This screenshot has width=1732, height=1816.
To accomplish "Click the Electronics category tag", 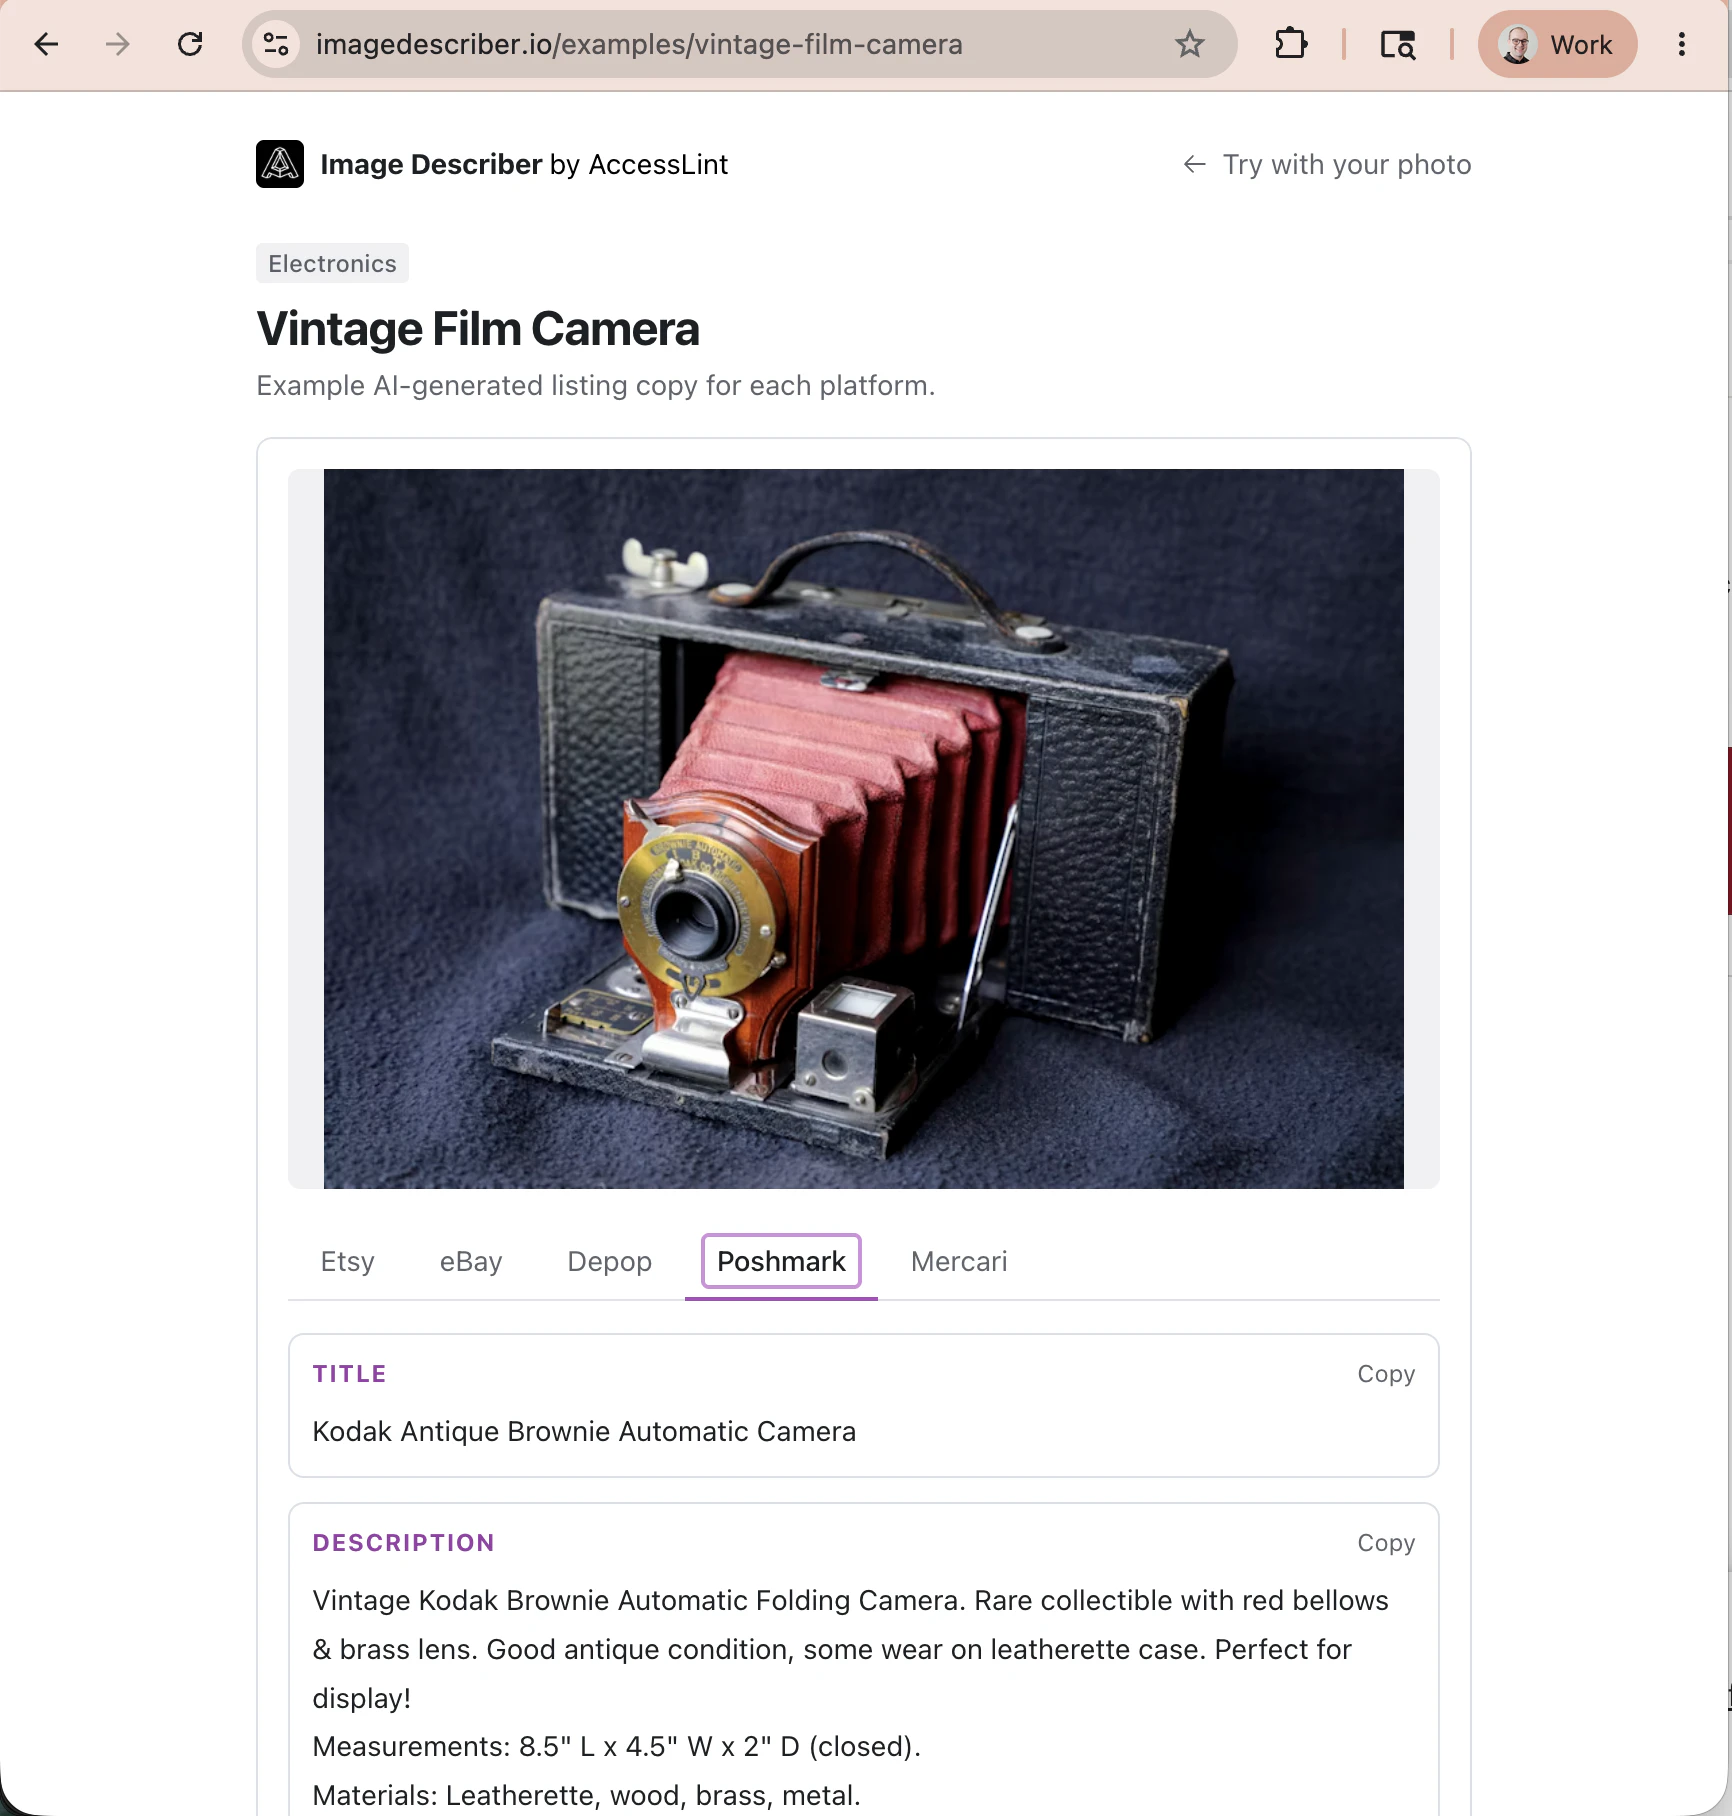I will pyautogui.click(x=332, y=263).
